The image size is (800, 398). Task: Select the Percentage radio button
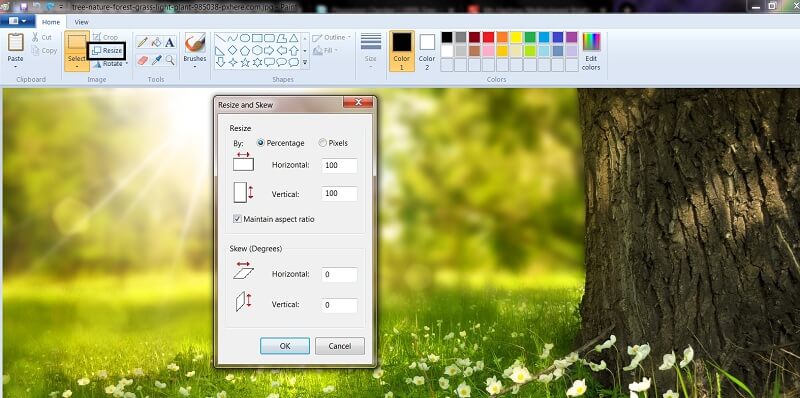[x=261, y=143]
